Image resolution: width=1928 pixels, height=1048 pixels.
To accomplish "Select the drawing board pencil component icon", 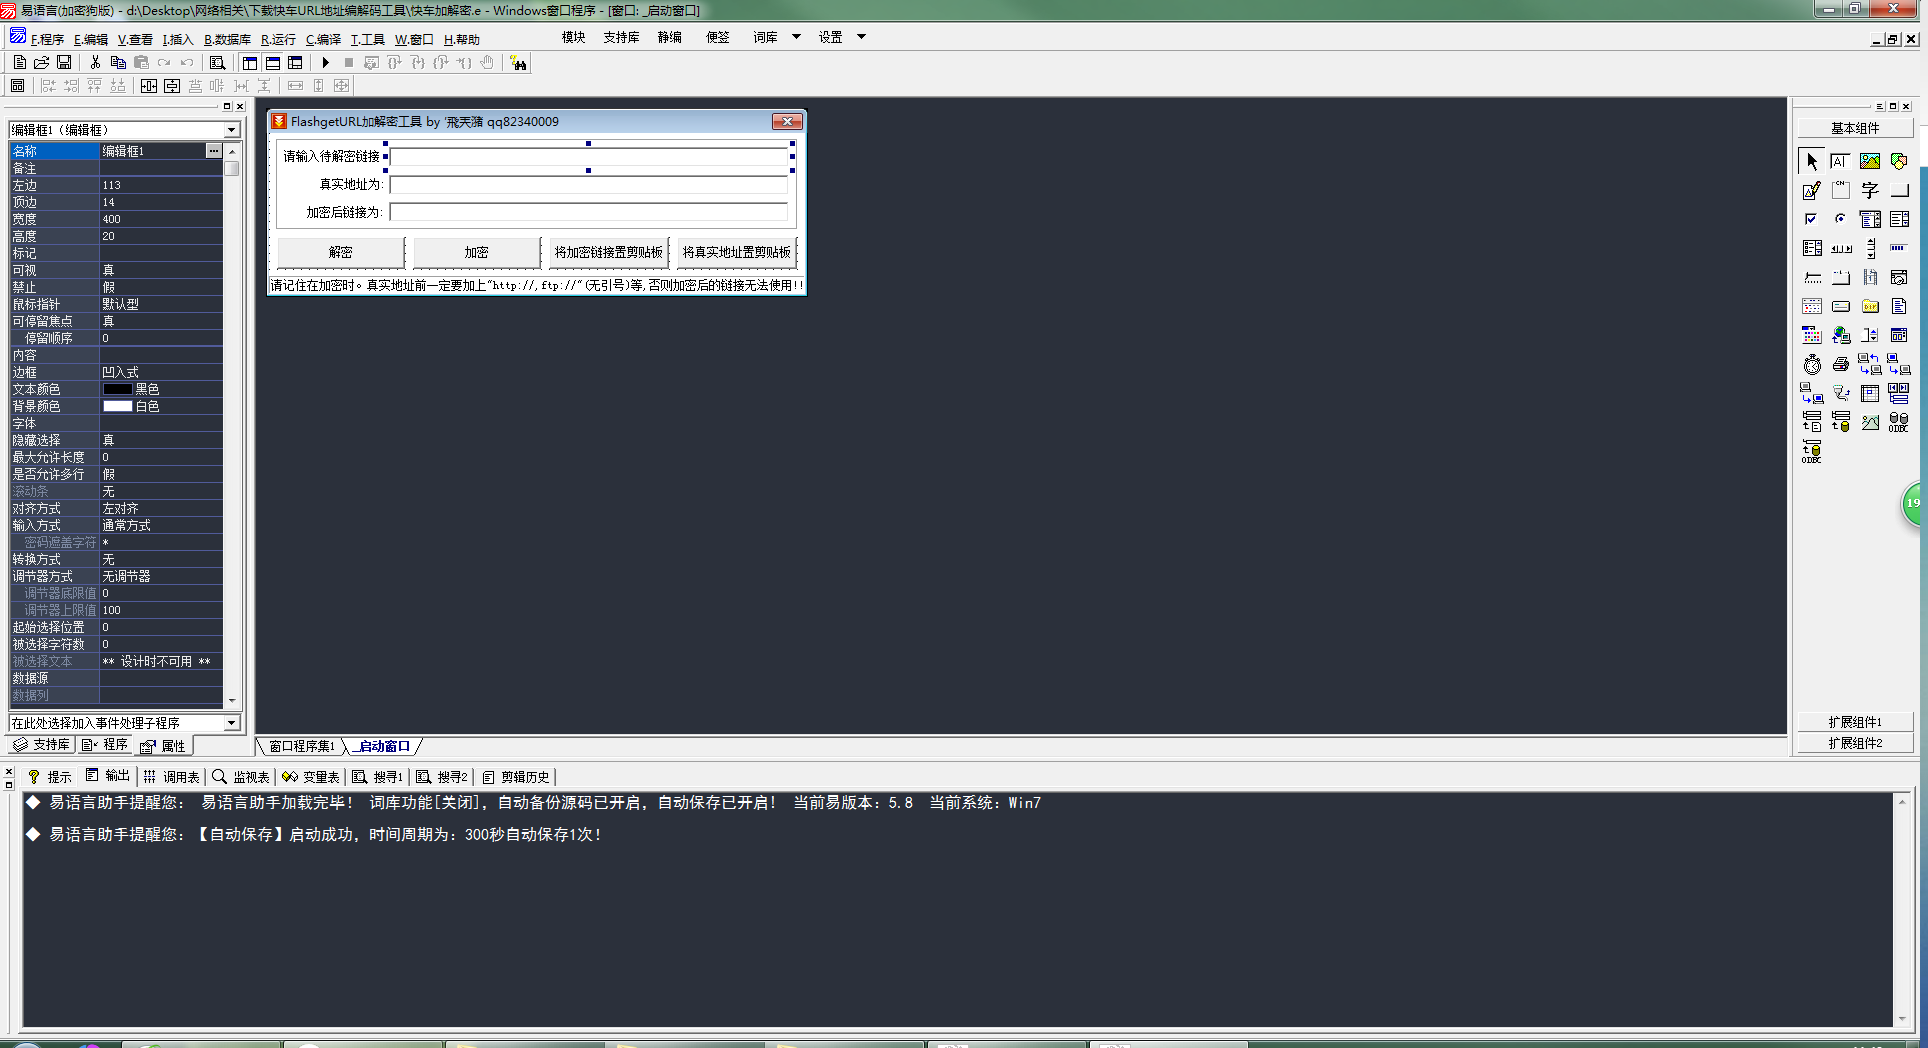I will tap(1812, 190).
